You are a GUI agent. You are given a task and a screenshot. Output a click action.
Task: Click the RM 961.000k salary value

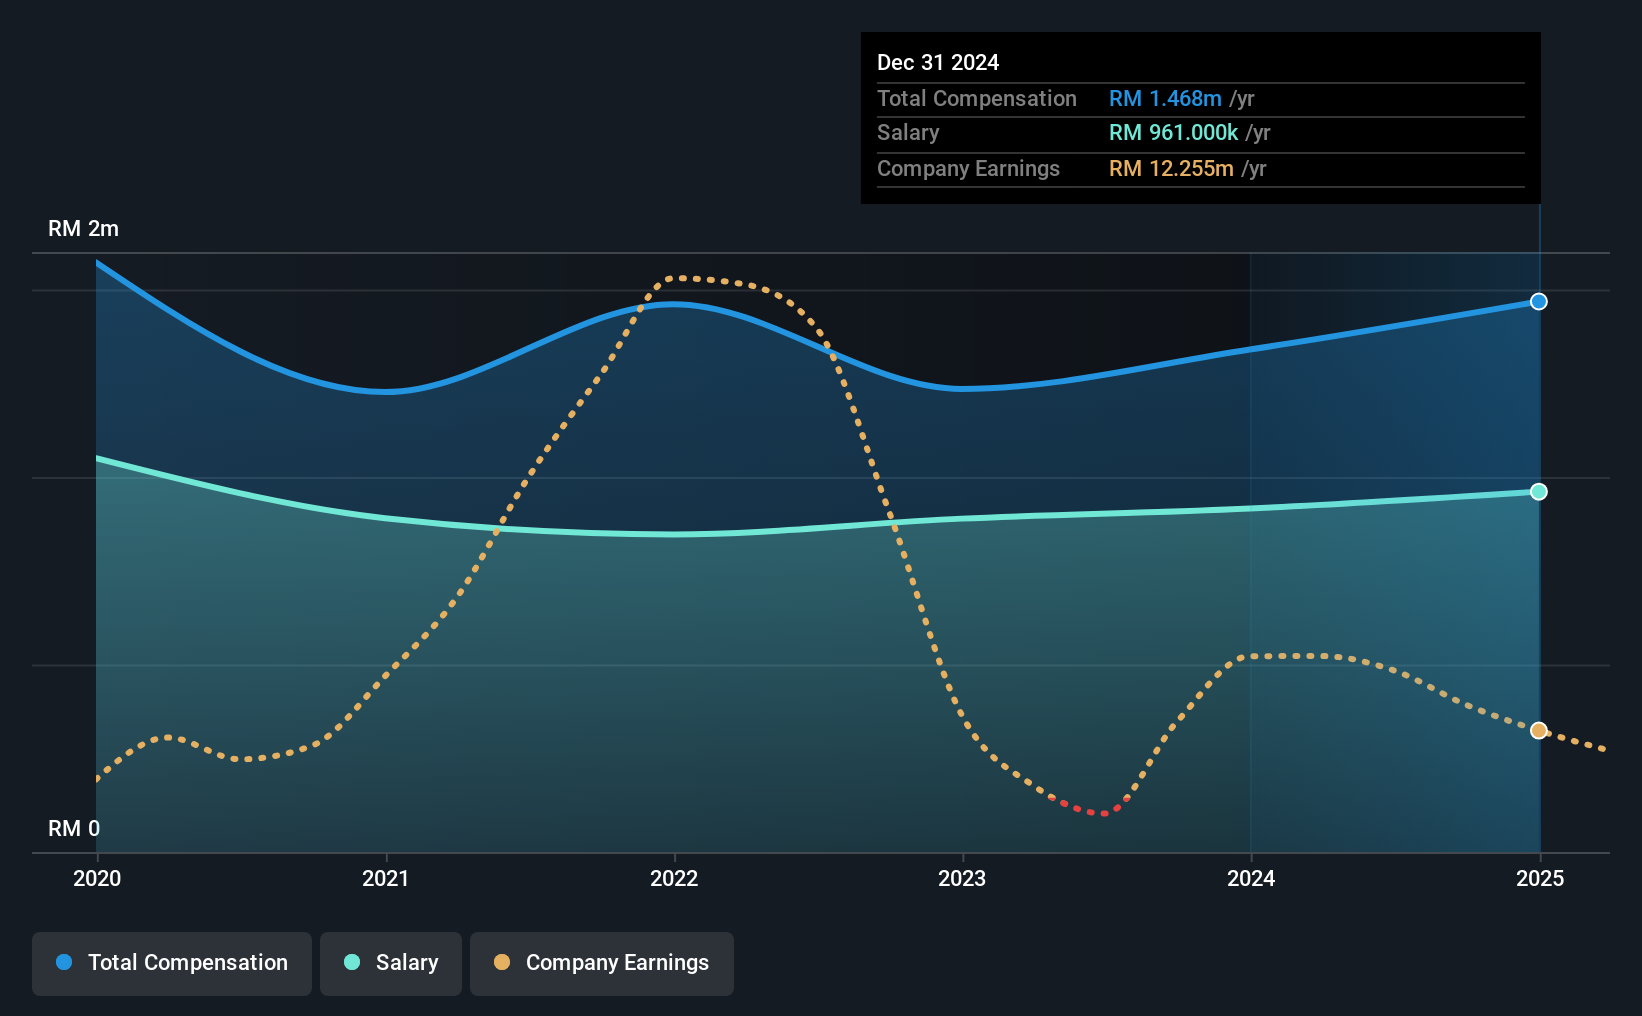pyautogui.click(x=1173, y=133)
